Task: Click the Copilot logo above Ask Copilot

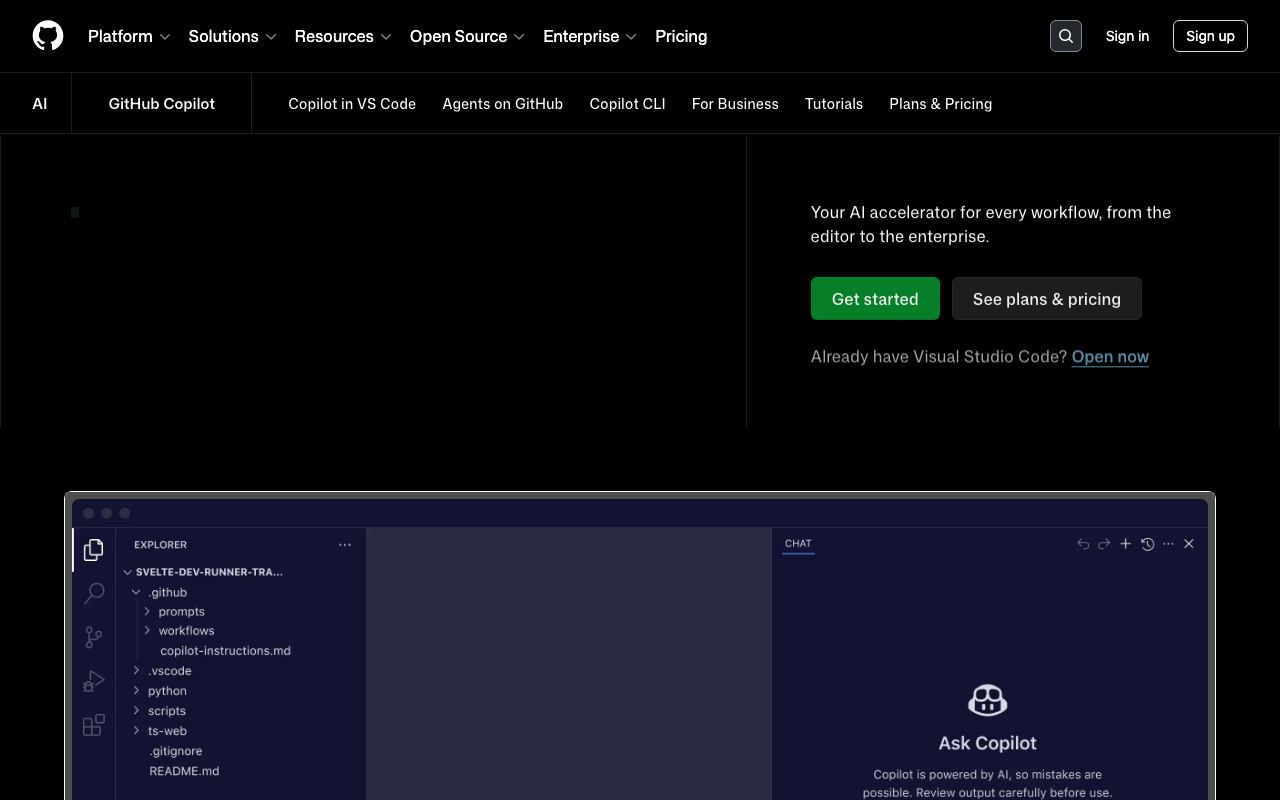Action: coord(987,700)
